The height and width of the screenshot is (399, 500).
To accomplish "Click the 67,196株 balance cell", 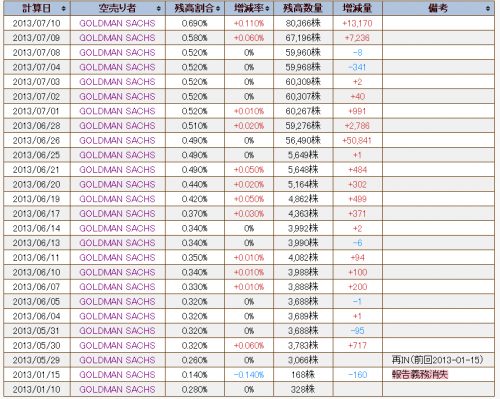I will (303, 38).
